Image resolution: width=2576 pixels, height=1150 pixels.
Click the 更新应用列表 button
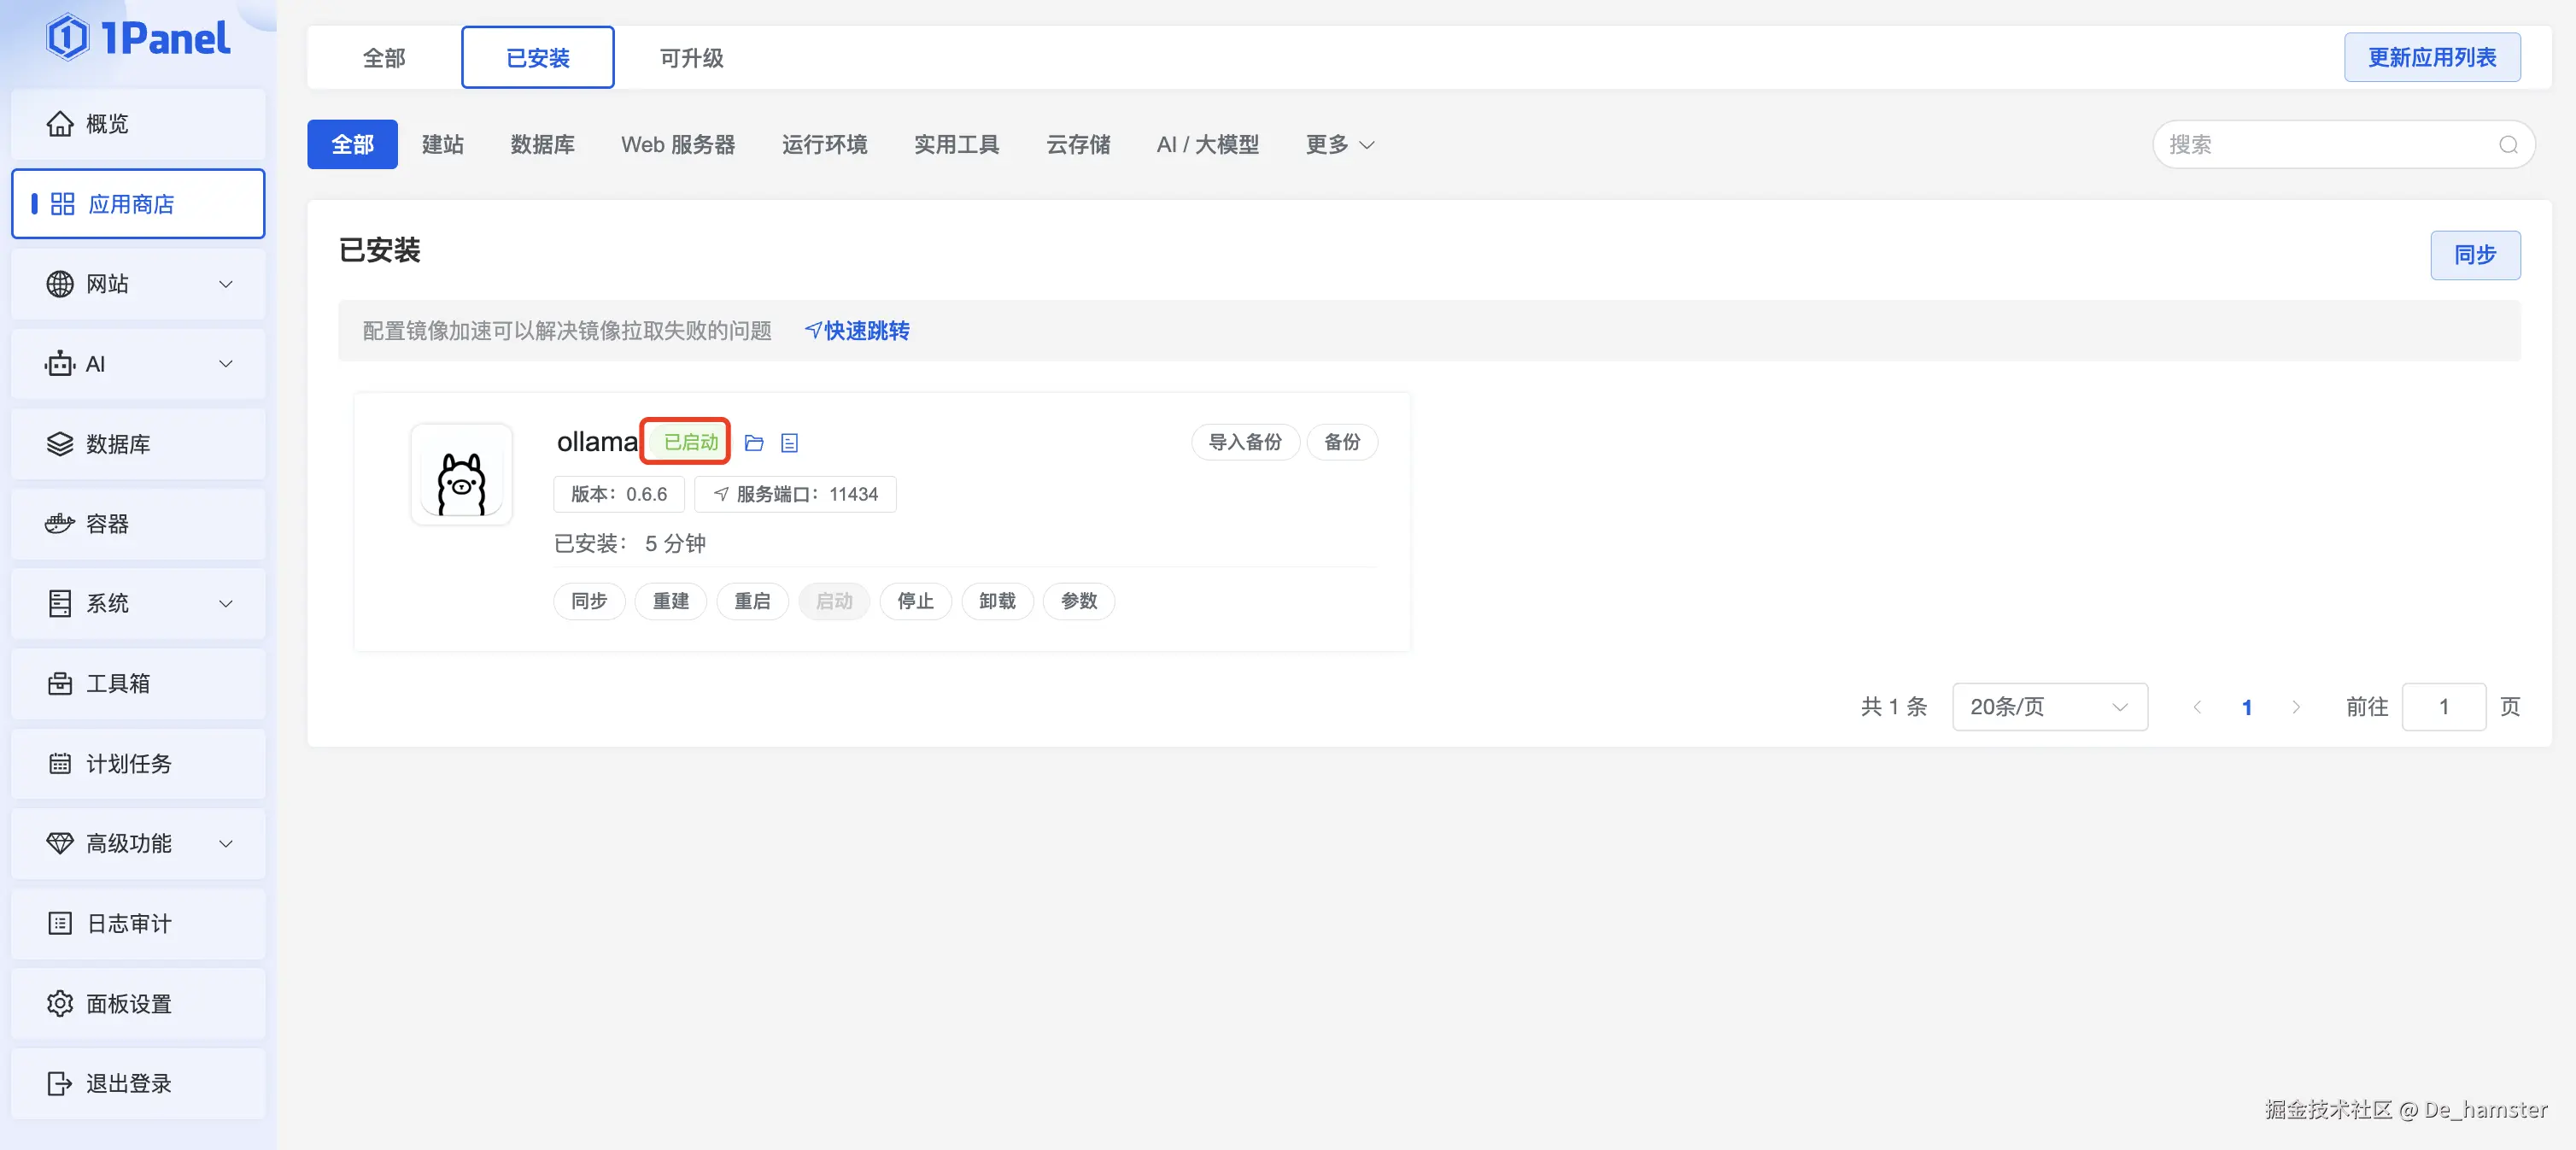(2431, 58)
